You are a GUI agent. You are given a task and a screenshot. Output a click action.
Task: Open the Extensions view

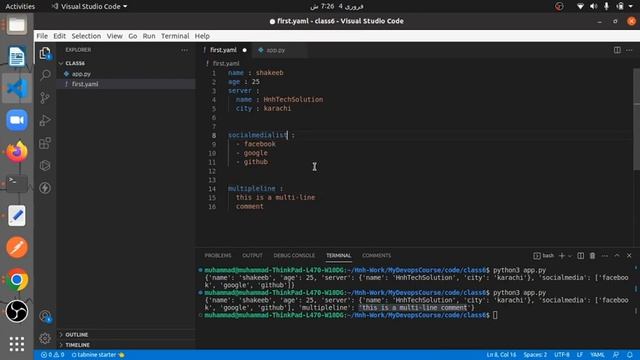click(x=45, y=143)
